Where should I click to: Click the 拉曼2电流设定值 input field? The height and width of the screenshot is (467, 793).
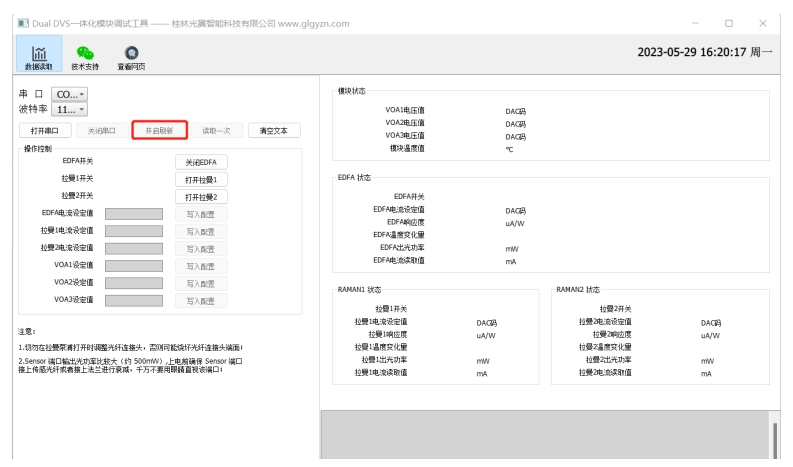[133, 248]
